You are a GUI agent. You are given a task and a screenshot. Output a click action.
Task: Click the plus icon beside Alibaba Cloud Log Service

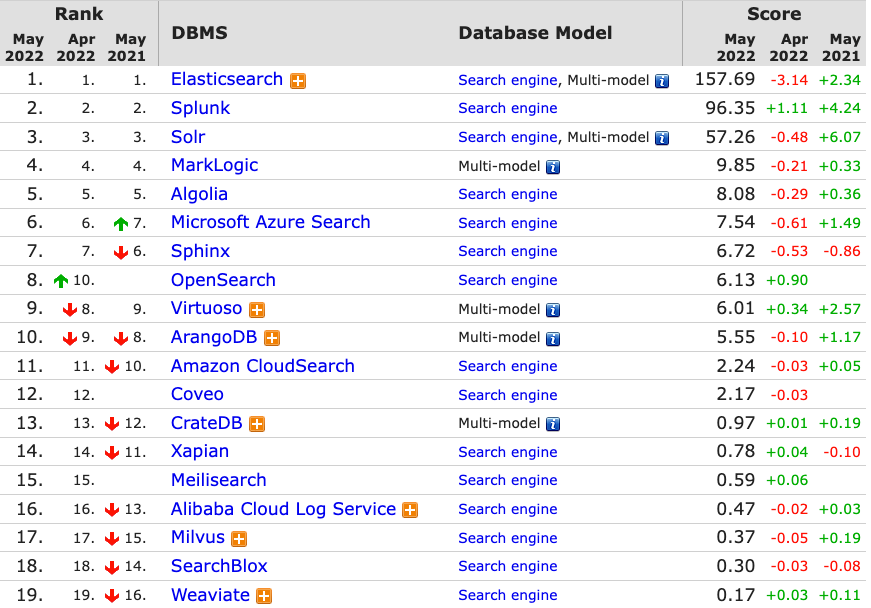(410, 510)
